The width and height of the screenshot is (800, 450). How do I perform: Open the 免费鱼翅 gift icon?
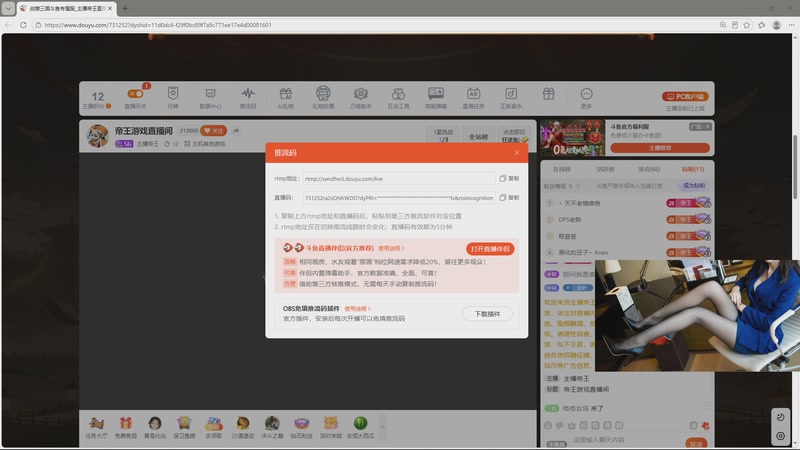[126, 427]
